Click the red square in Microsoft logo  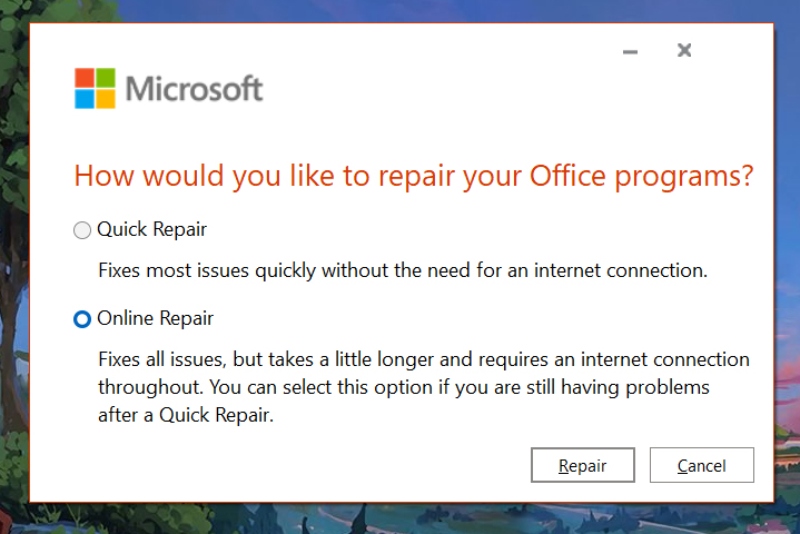click(x=85, y=78)
